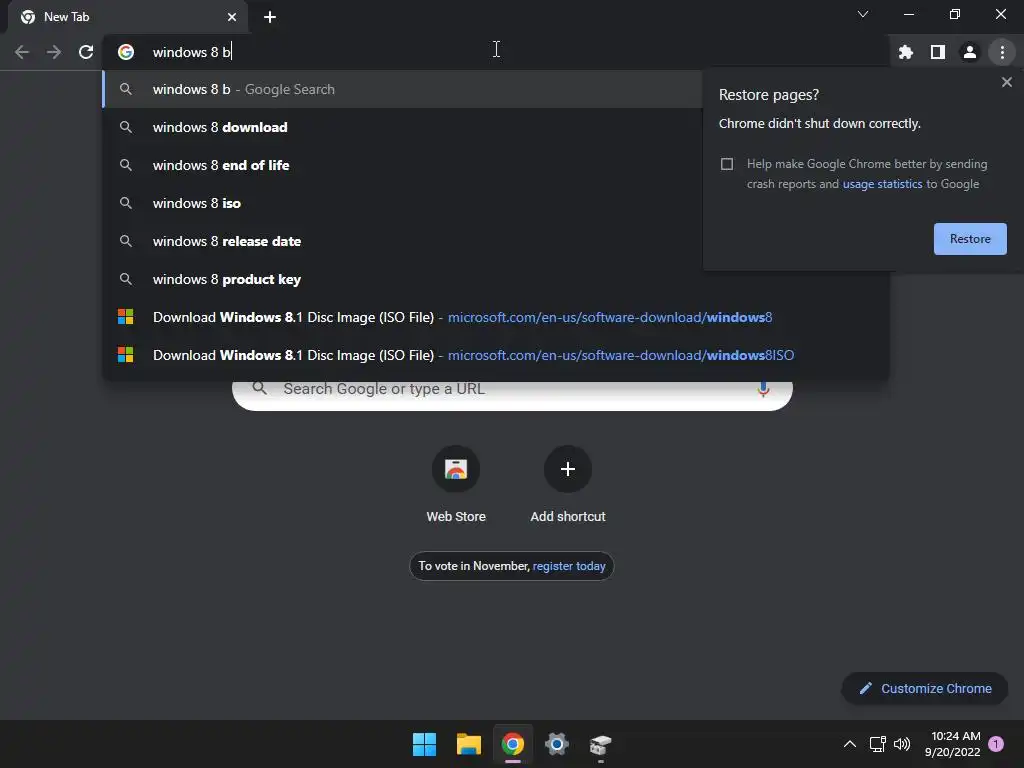Click the search icon beside windows 8 iso
Viewport: 1024px width, 768px height.
point(126,203)
